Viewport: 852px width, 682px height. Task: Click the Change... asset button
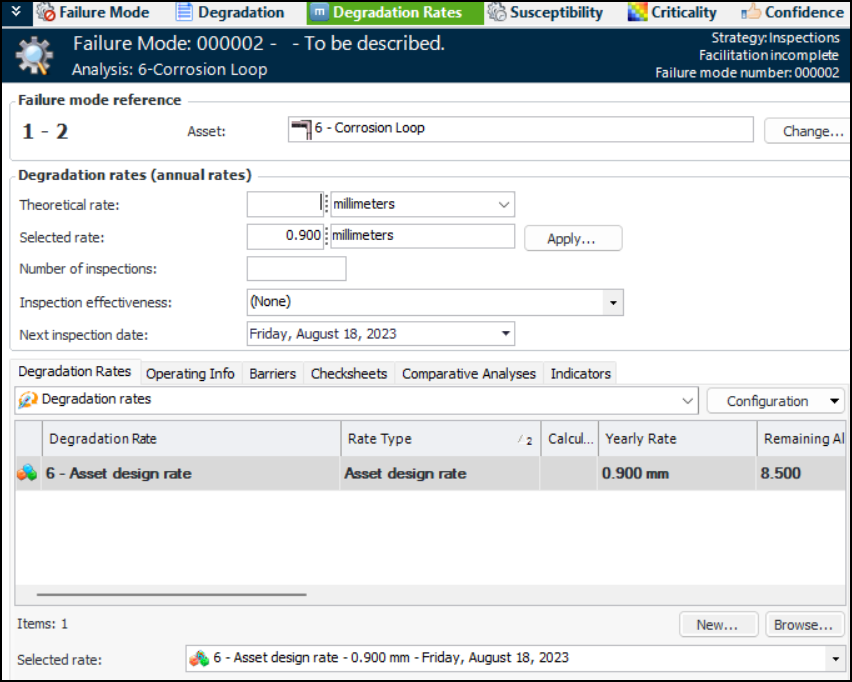click(x=805, y=131)
